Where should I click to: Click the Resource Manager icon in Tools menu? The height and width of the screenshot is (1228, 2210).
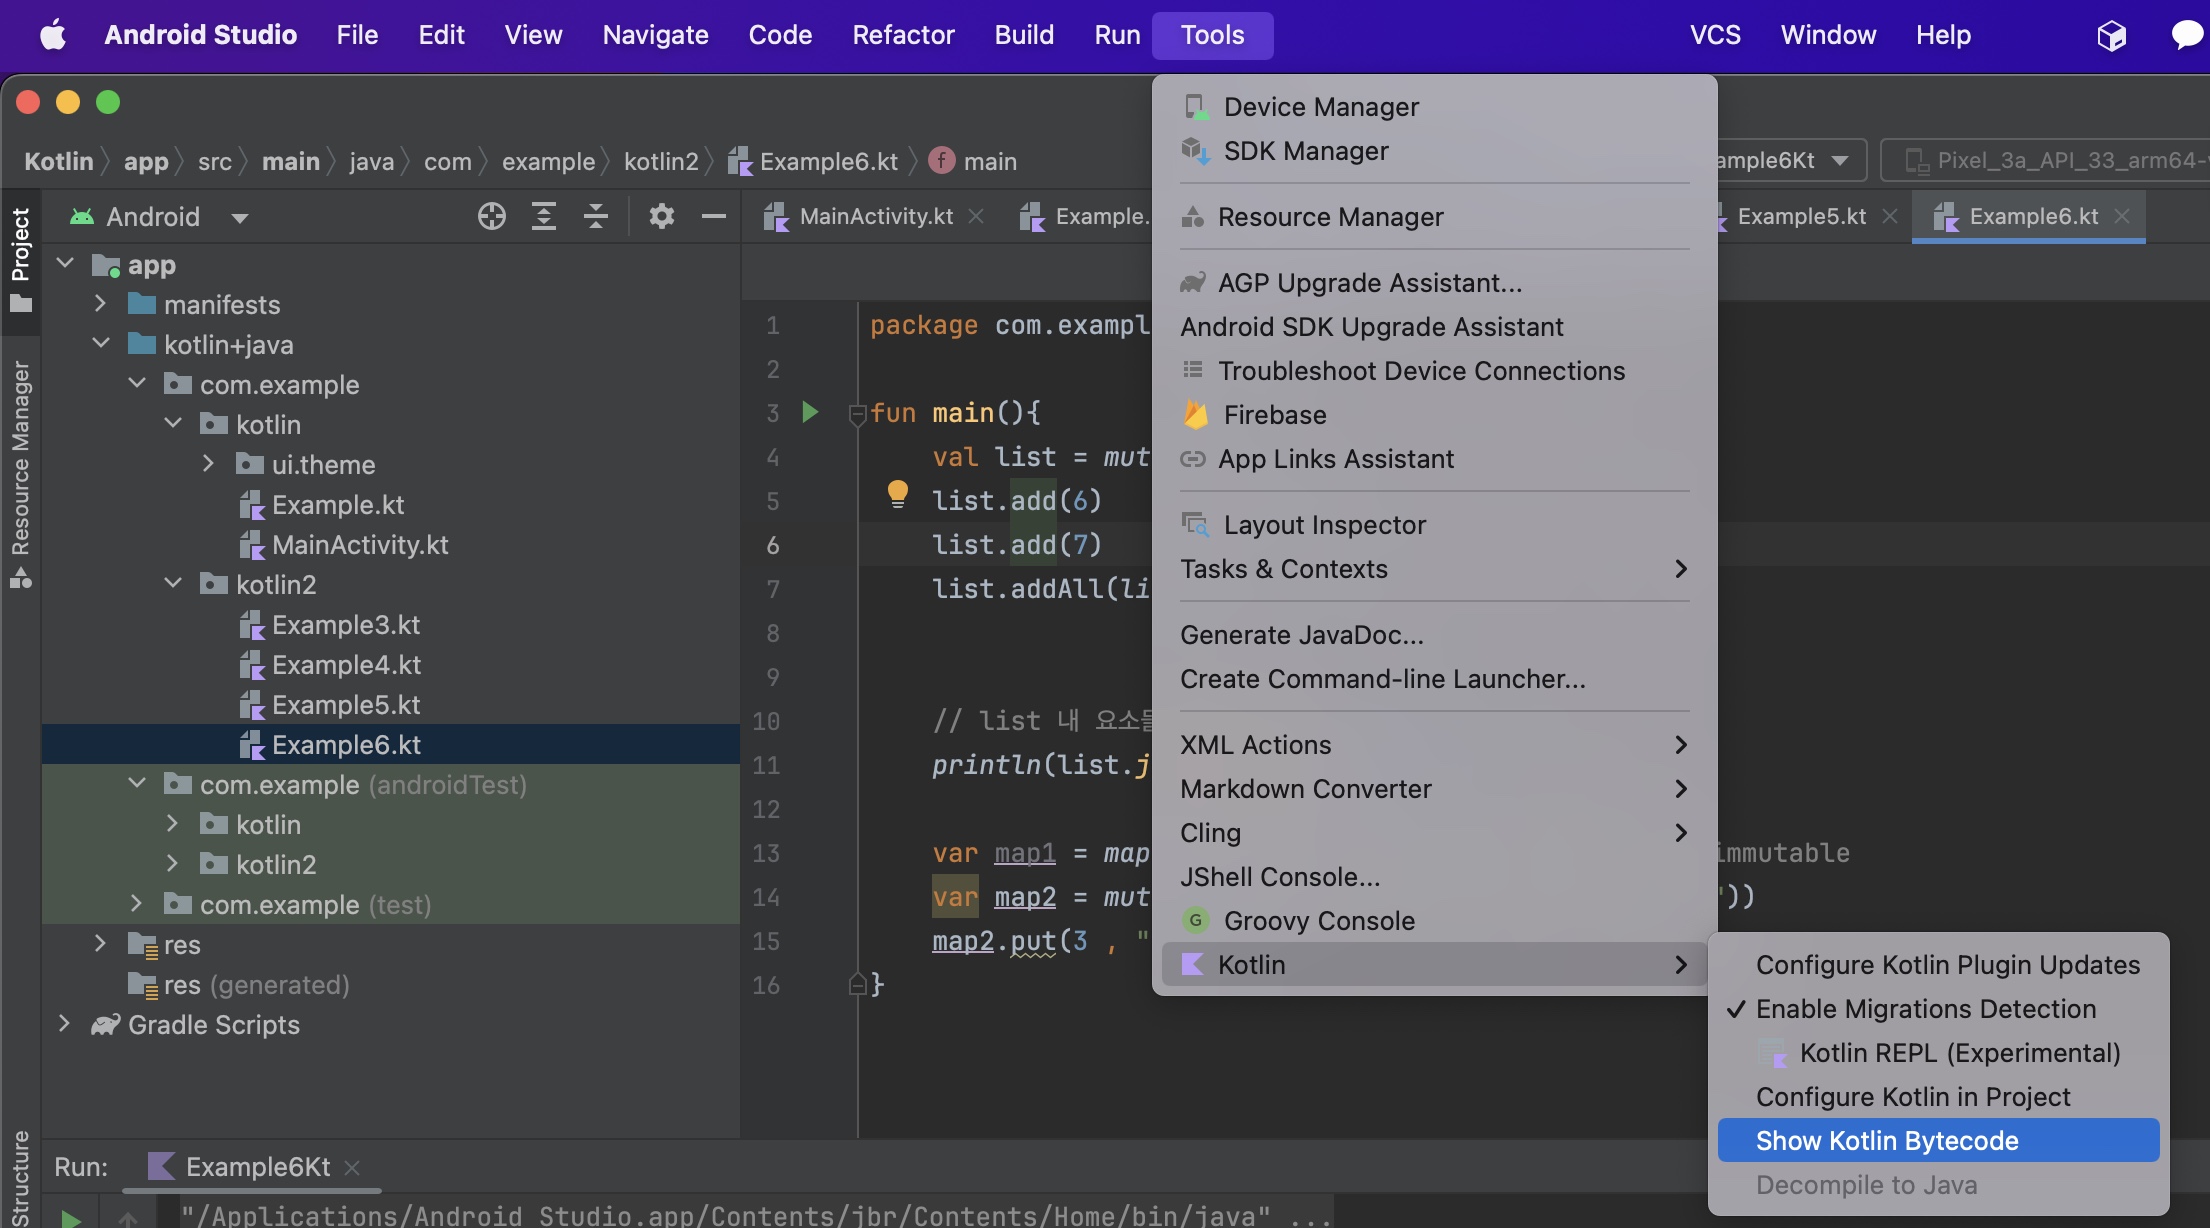coord(1193,216)
